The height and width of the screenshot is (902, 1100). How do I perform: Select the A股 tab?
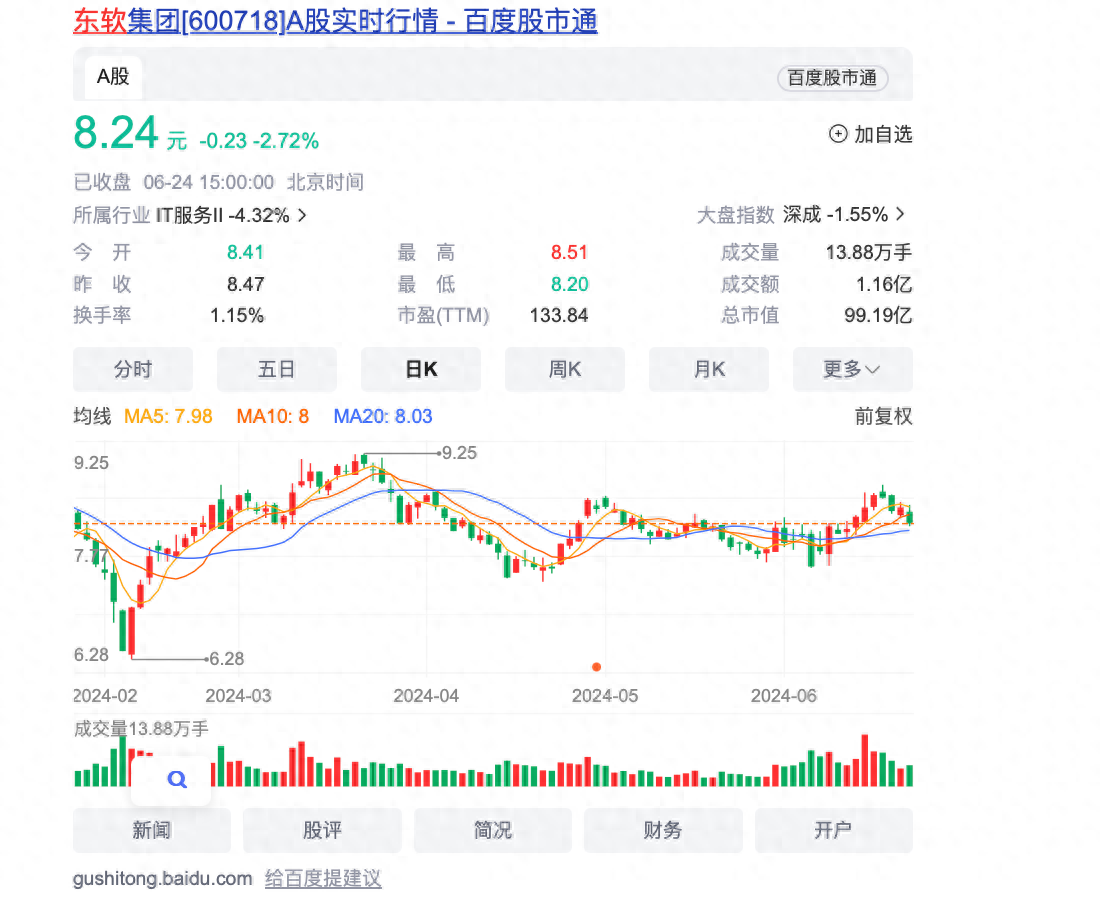[113, 76]
